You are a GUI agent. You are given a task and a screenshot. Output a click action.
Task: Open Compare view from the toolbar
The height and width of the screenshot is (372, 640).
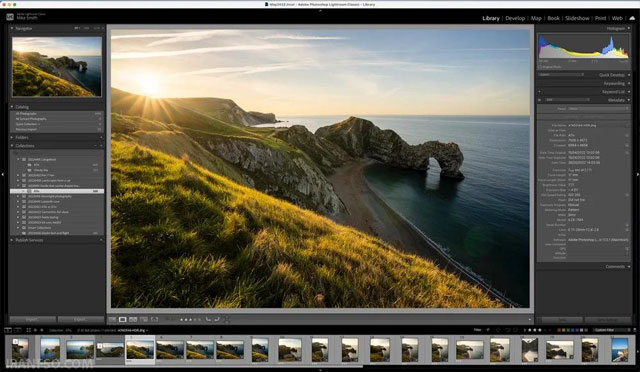click(x=133, y=319)
